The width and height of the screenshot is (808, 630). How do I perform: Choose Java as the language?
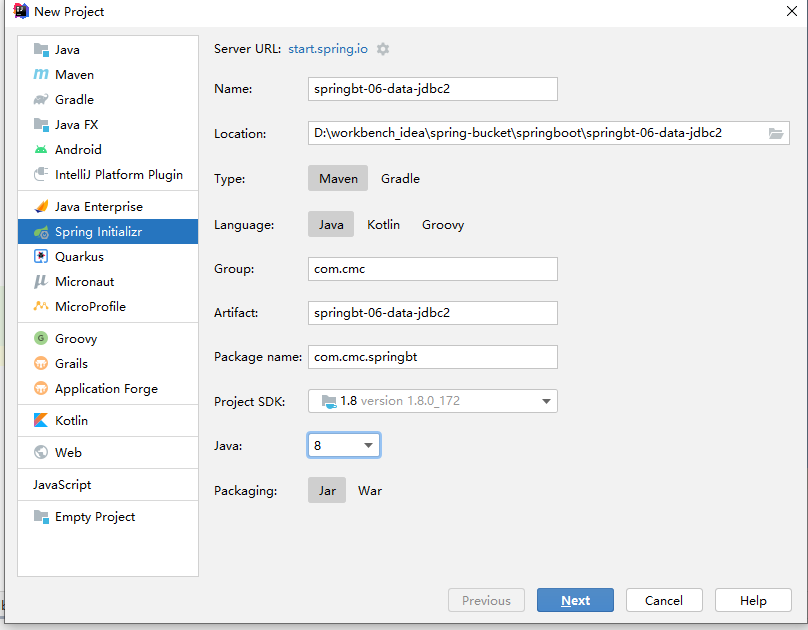point(331,224)
